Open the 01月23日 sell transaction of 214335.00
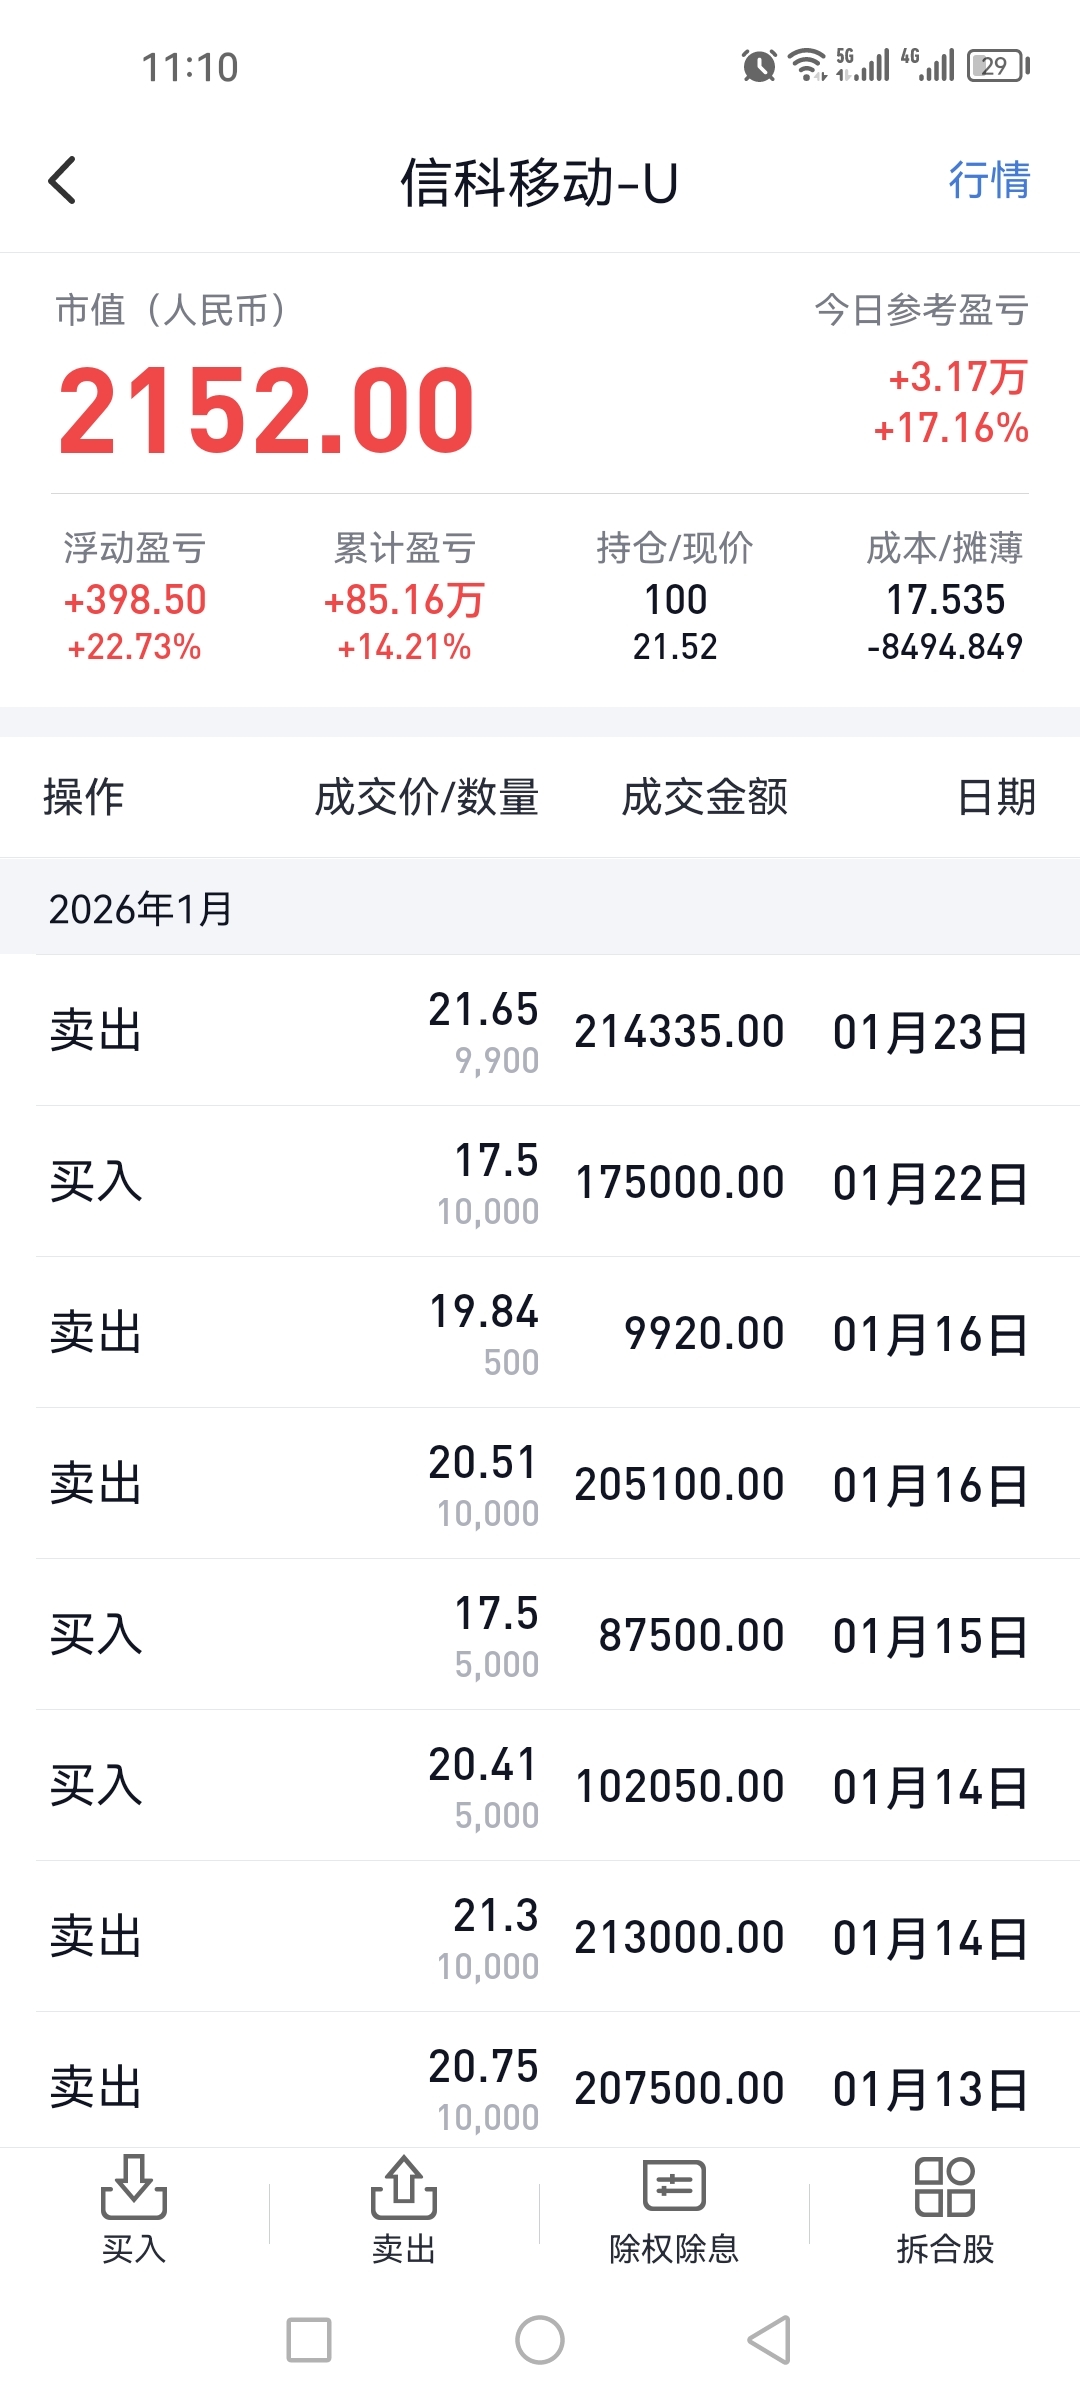The width and height of the screenshot is (1080, 2400). click(x=540, y=1031)
